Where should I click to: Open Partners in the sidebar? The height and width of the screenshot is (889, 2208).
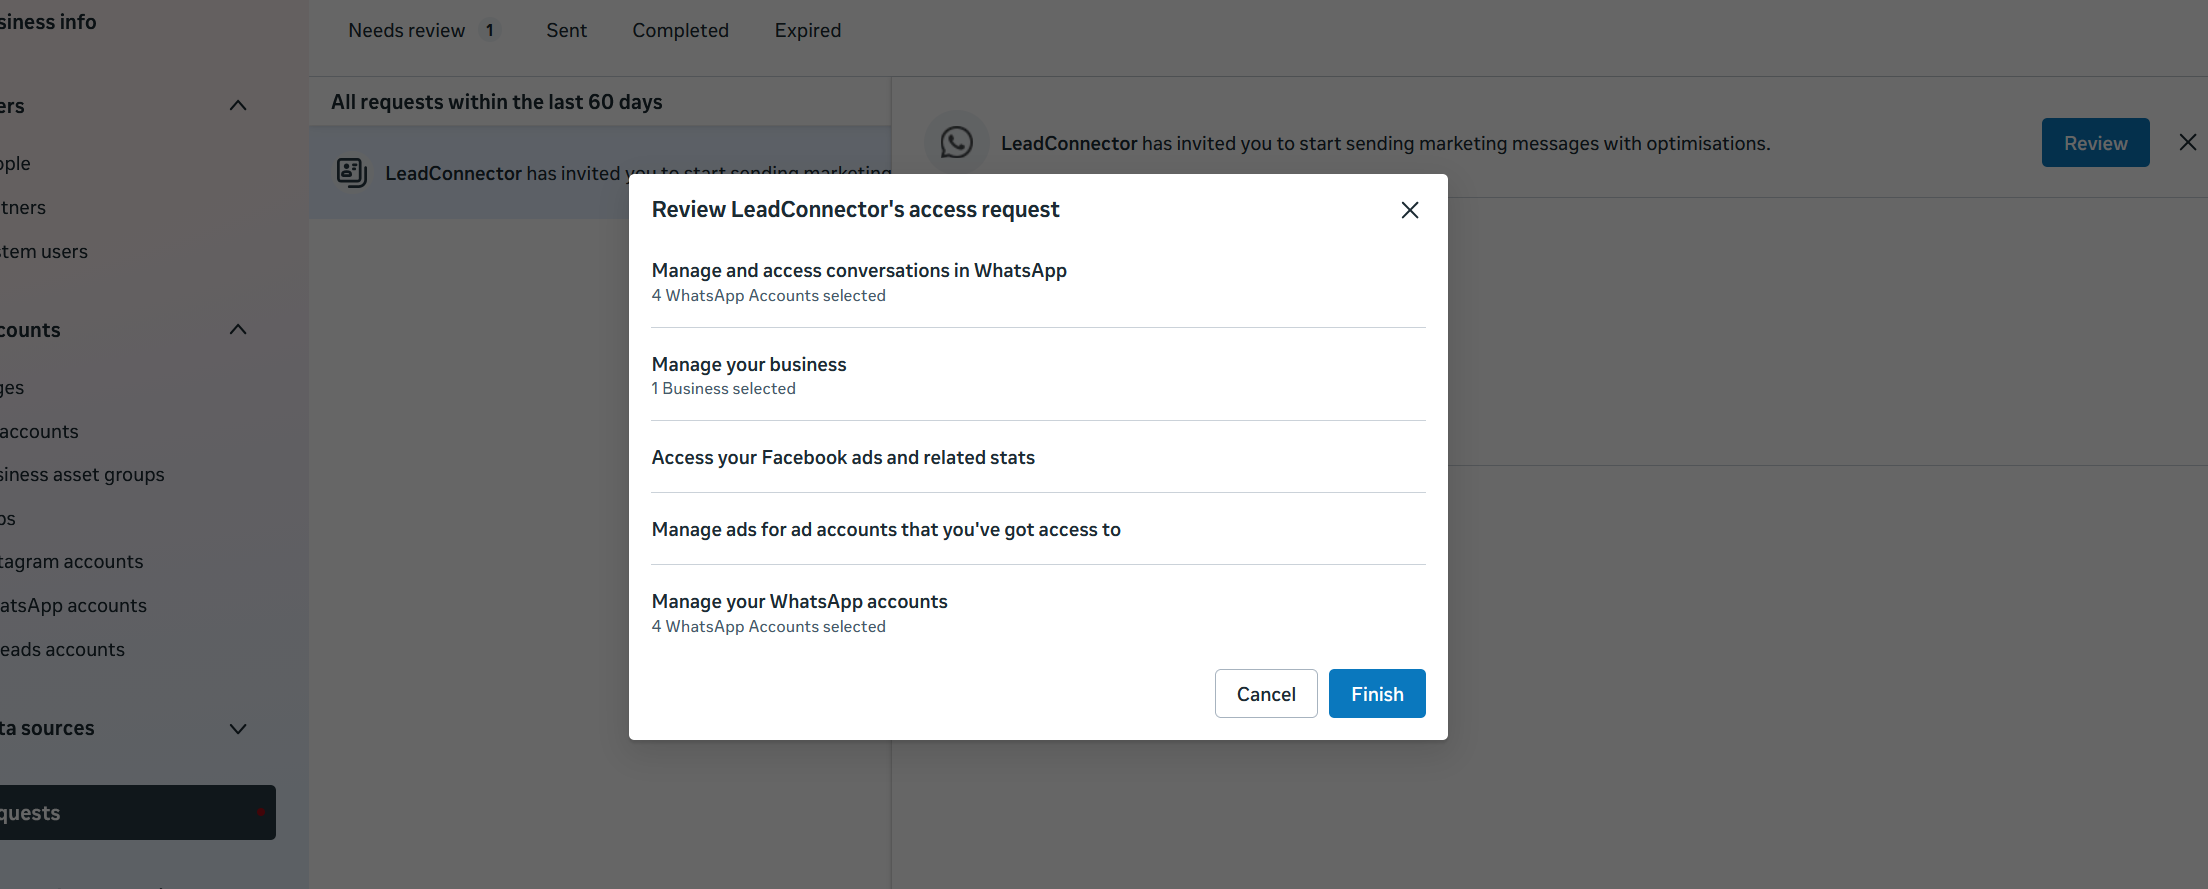coord(23,208)
